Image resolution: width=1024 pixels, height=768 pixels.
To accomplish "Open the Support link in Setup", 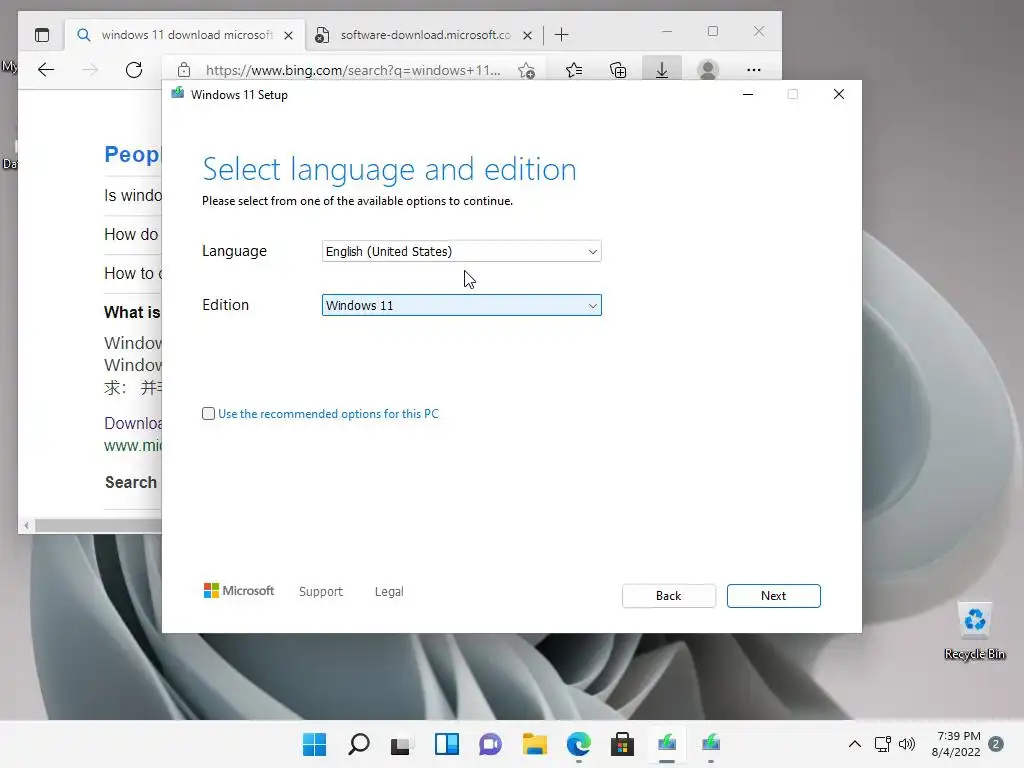I will pos(321,591).
